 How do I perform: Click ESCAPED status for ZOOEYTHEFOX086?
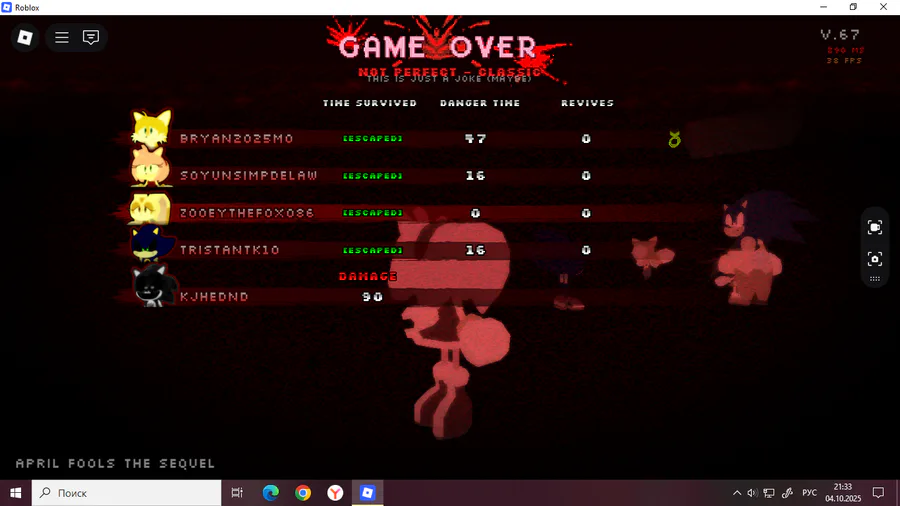[373, 213]
